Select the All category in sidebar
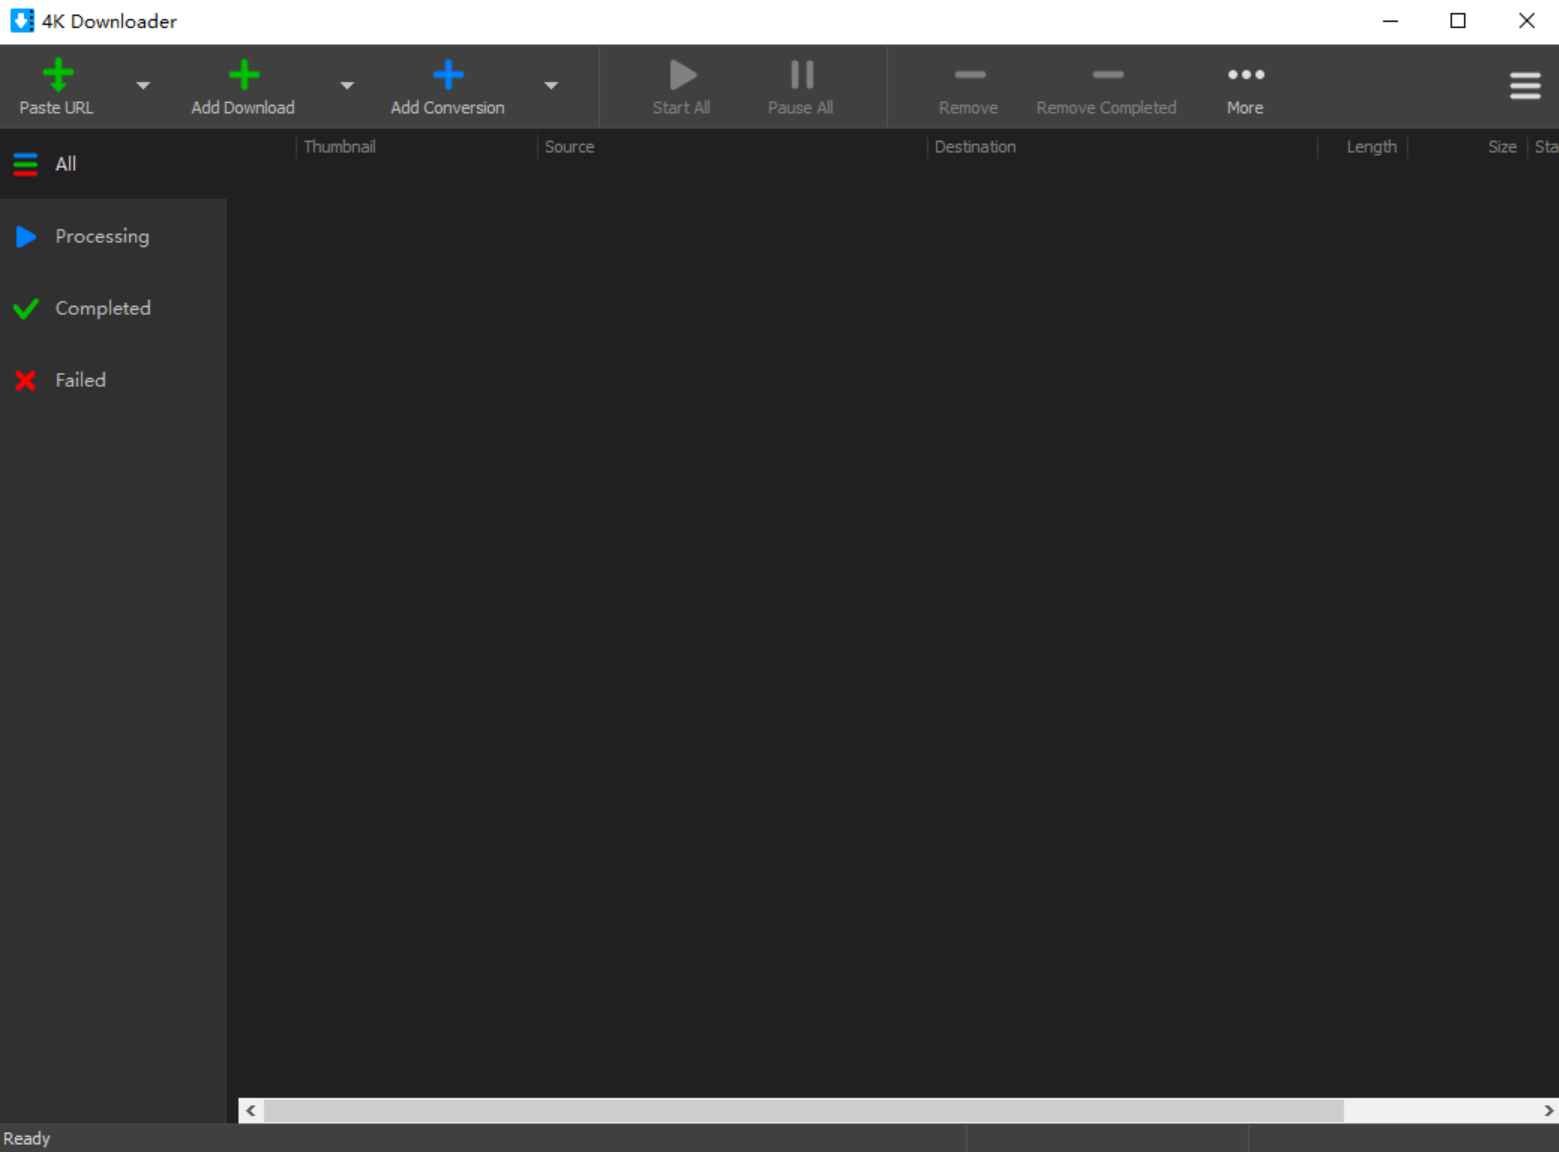 [x=66, y=163]
